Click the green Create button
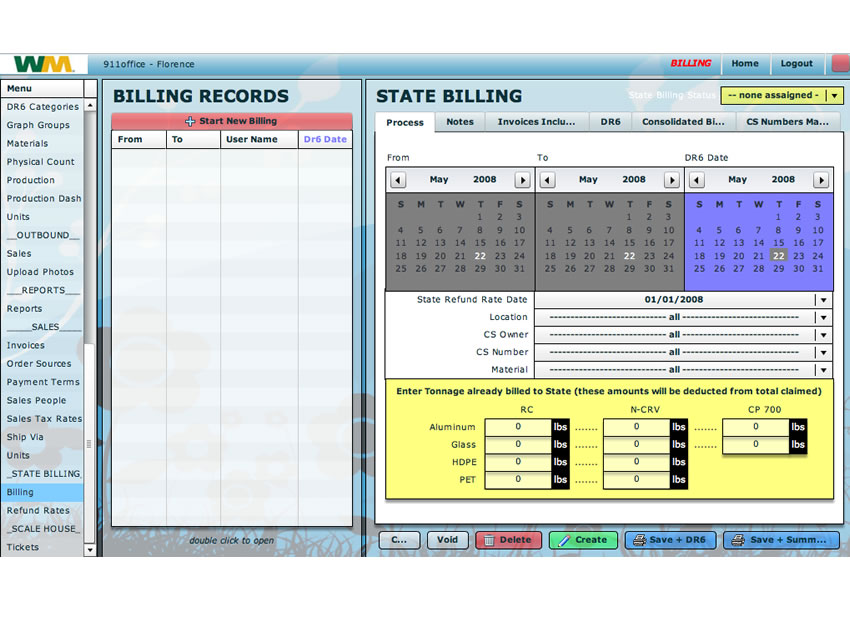This screenshot has width=850, height=617. [x=583, y=540]
